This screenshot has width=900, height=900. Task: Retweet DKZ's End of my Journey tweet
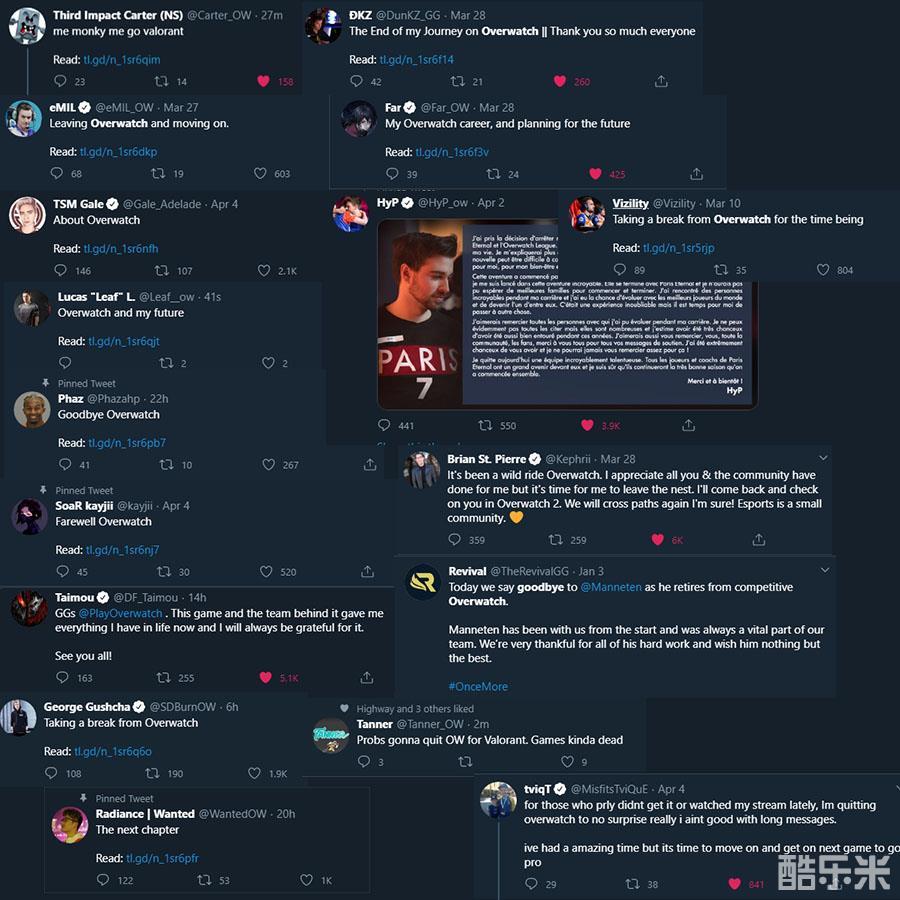457,81
